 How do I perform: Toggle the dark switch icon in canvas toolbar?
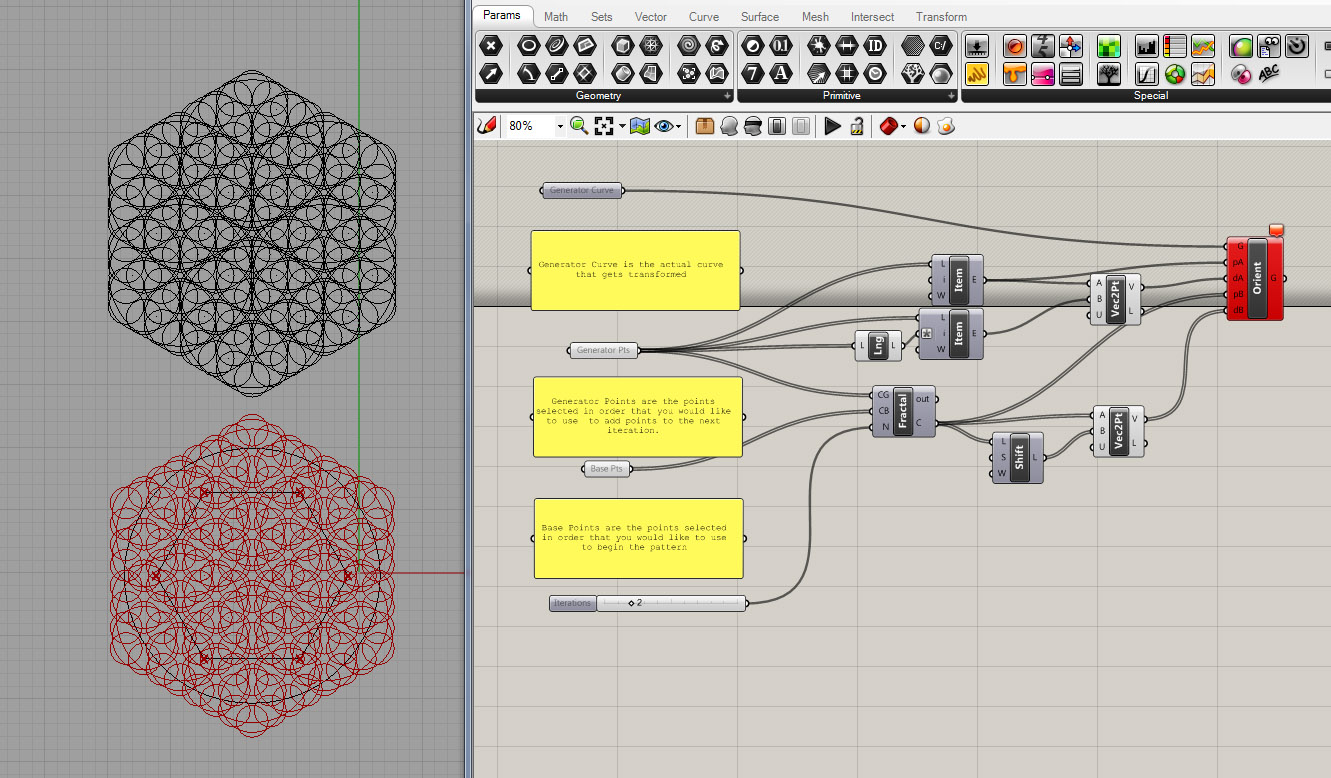point(777,126)
